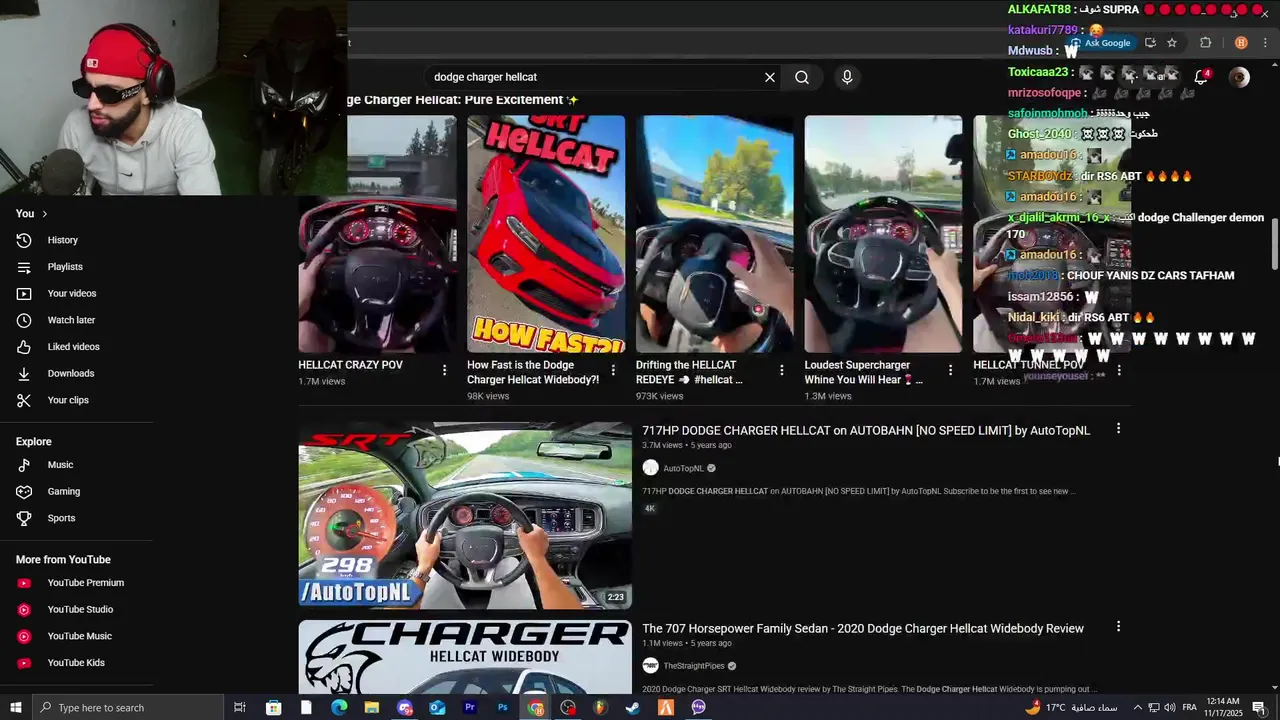
Task: Open Task View on the taskbar
Action: 240,708
